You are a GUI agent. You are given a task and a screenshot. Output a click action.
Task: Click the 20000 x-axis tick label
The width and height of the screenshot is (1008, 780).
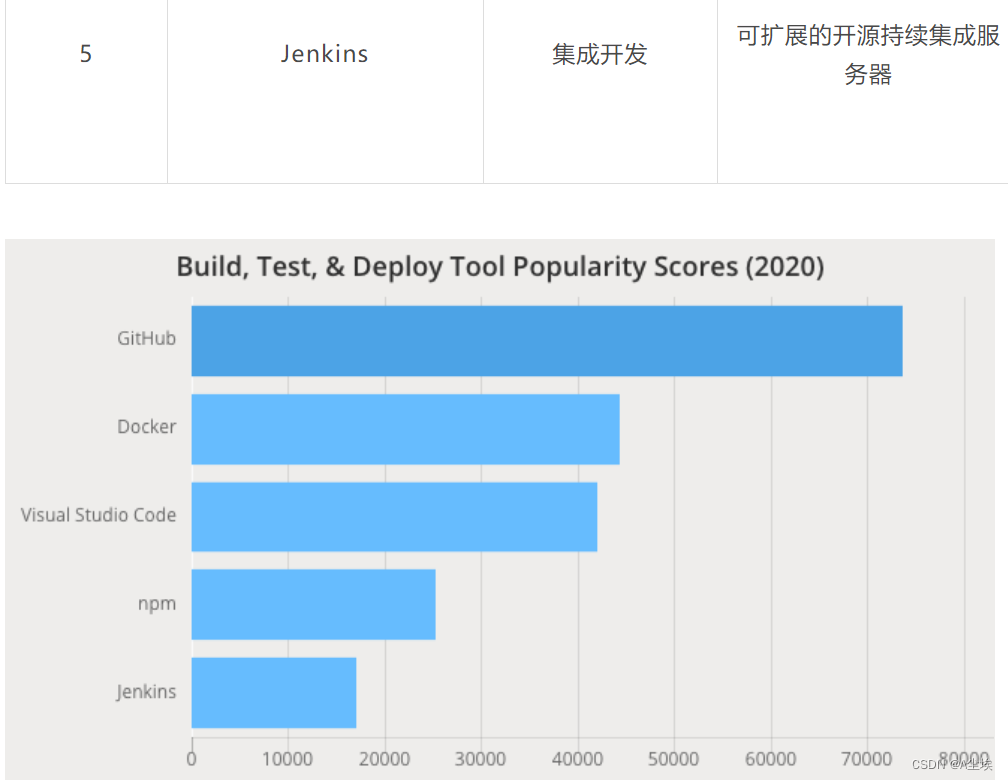384,759
